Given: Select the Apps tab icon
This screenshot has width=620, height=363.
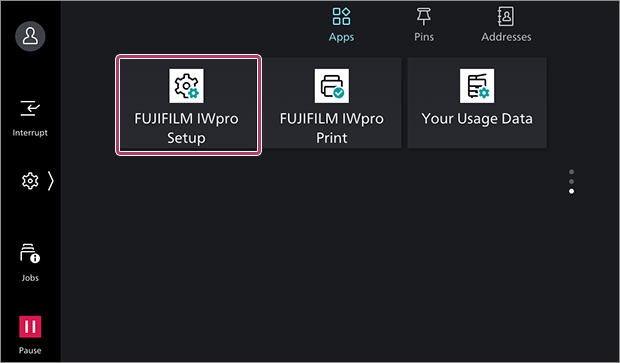Looking at the screenshot, I should coord(341,17).
